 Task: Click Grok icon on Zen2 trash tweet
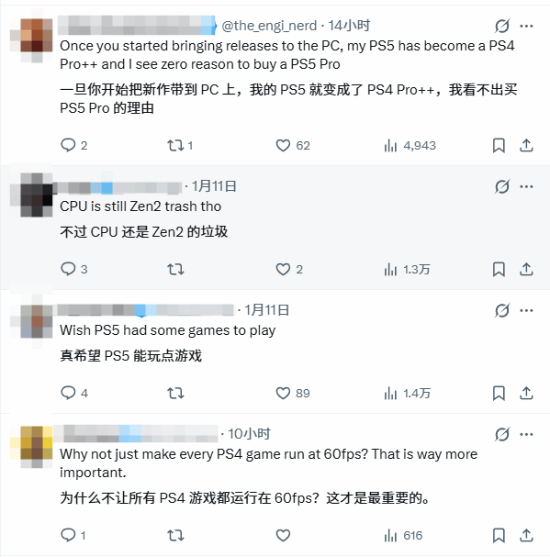(x=502, y=186)
